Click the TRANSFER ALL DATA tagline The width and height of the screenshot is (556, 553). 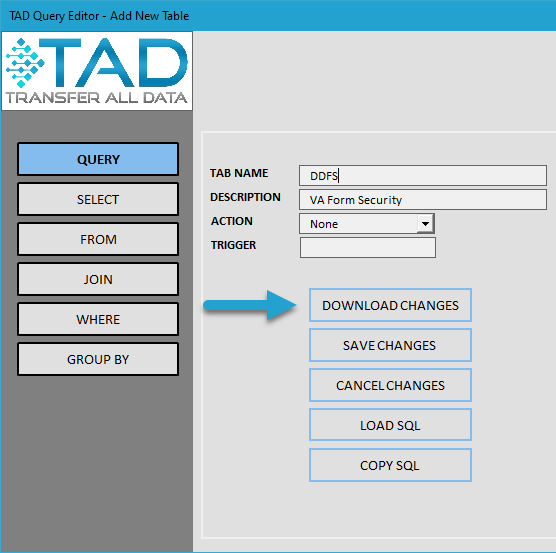(96, 98)
